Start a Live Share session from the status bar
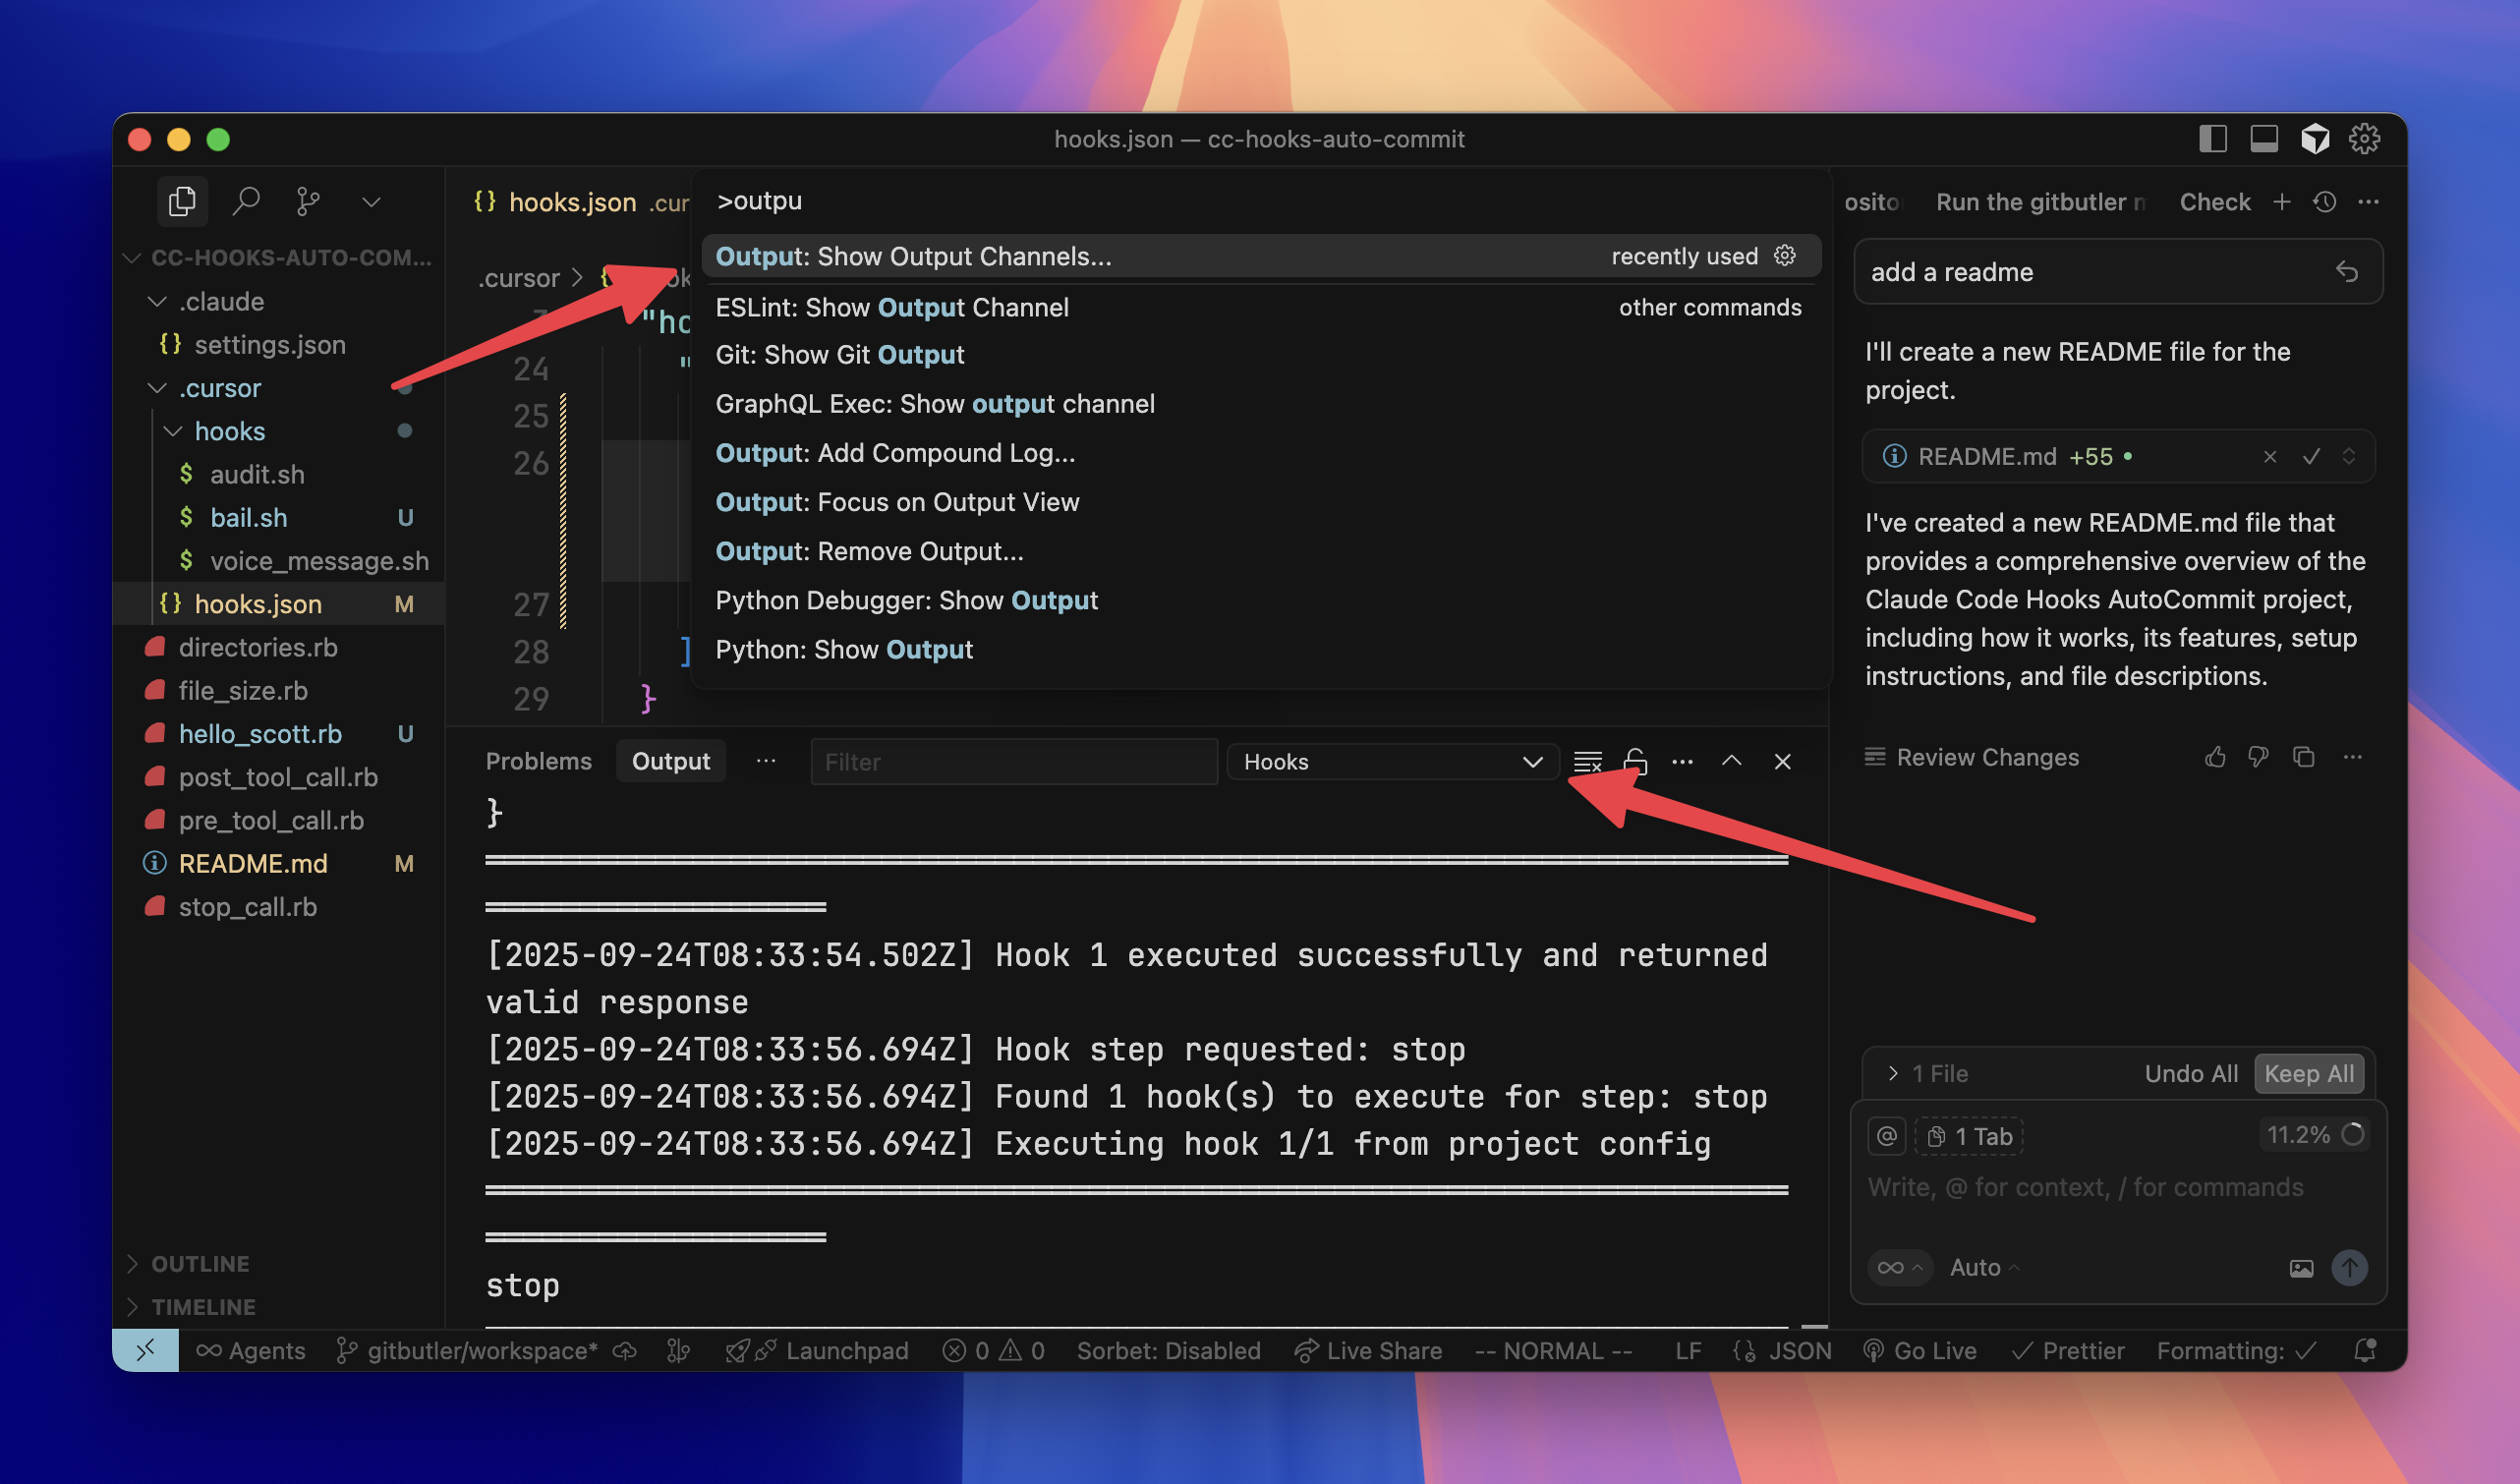2520x1484 pixels. pyautogui.click(x=1369, y=1350)
